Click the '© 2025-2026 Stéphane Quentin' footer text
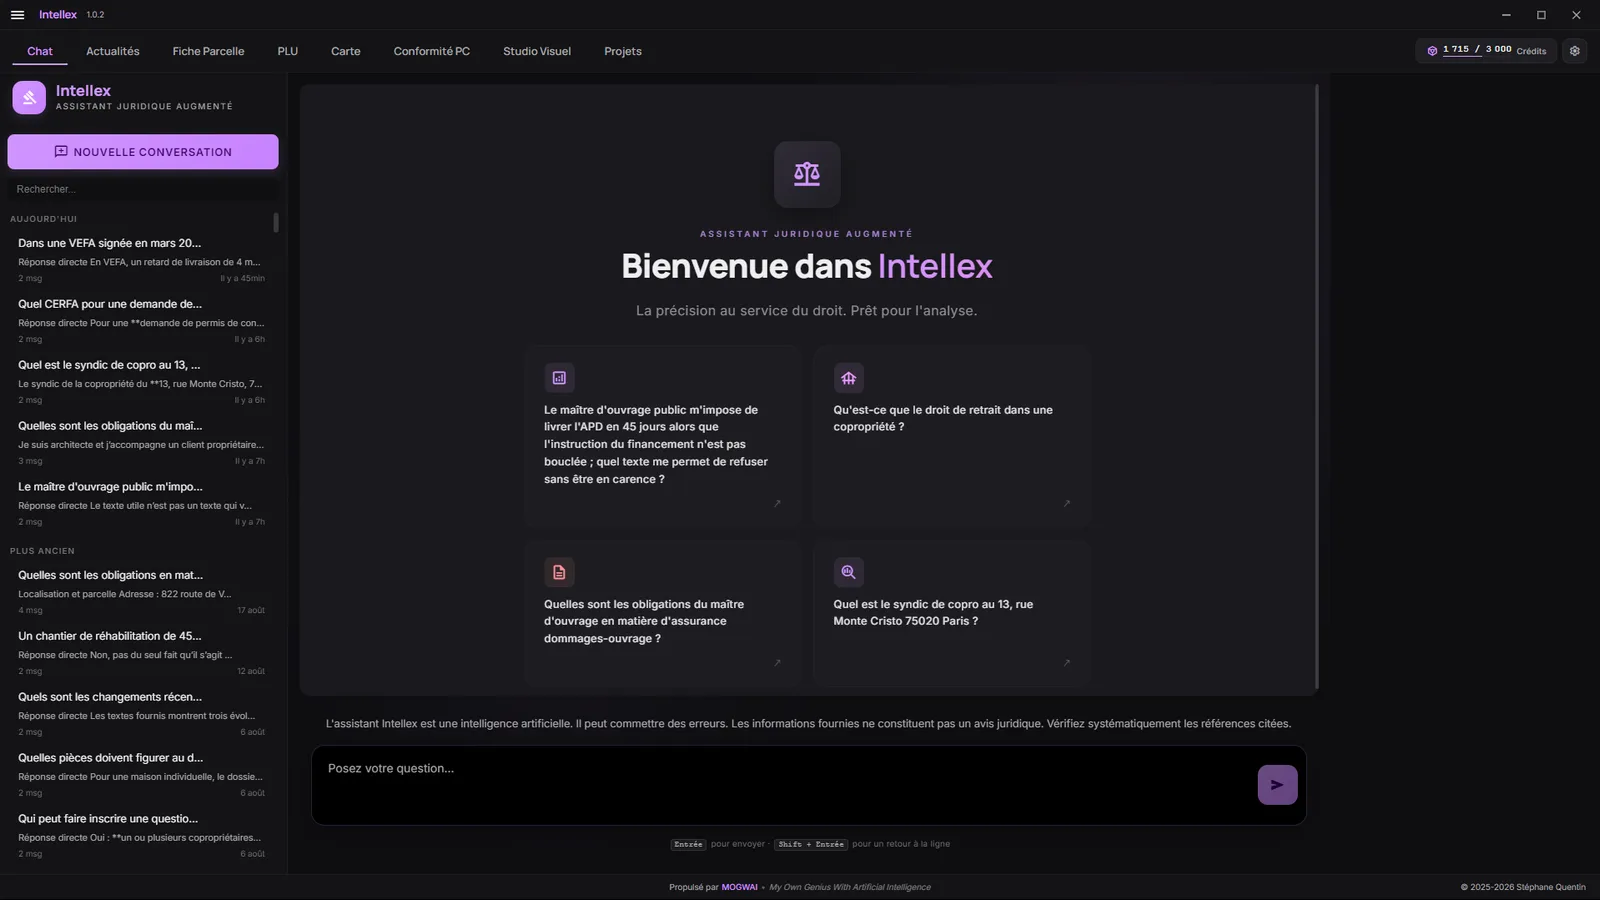 pos(1523,887)
